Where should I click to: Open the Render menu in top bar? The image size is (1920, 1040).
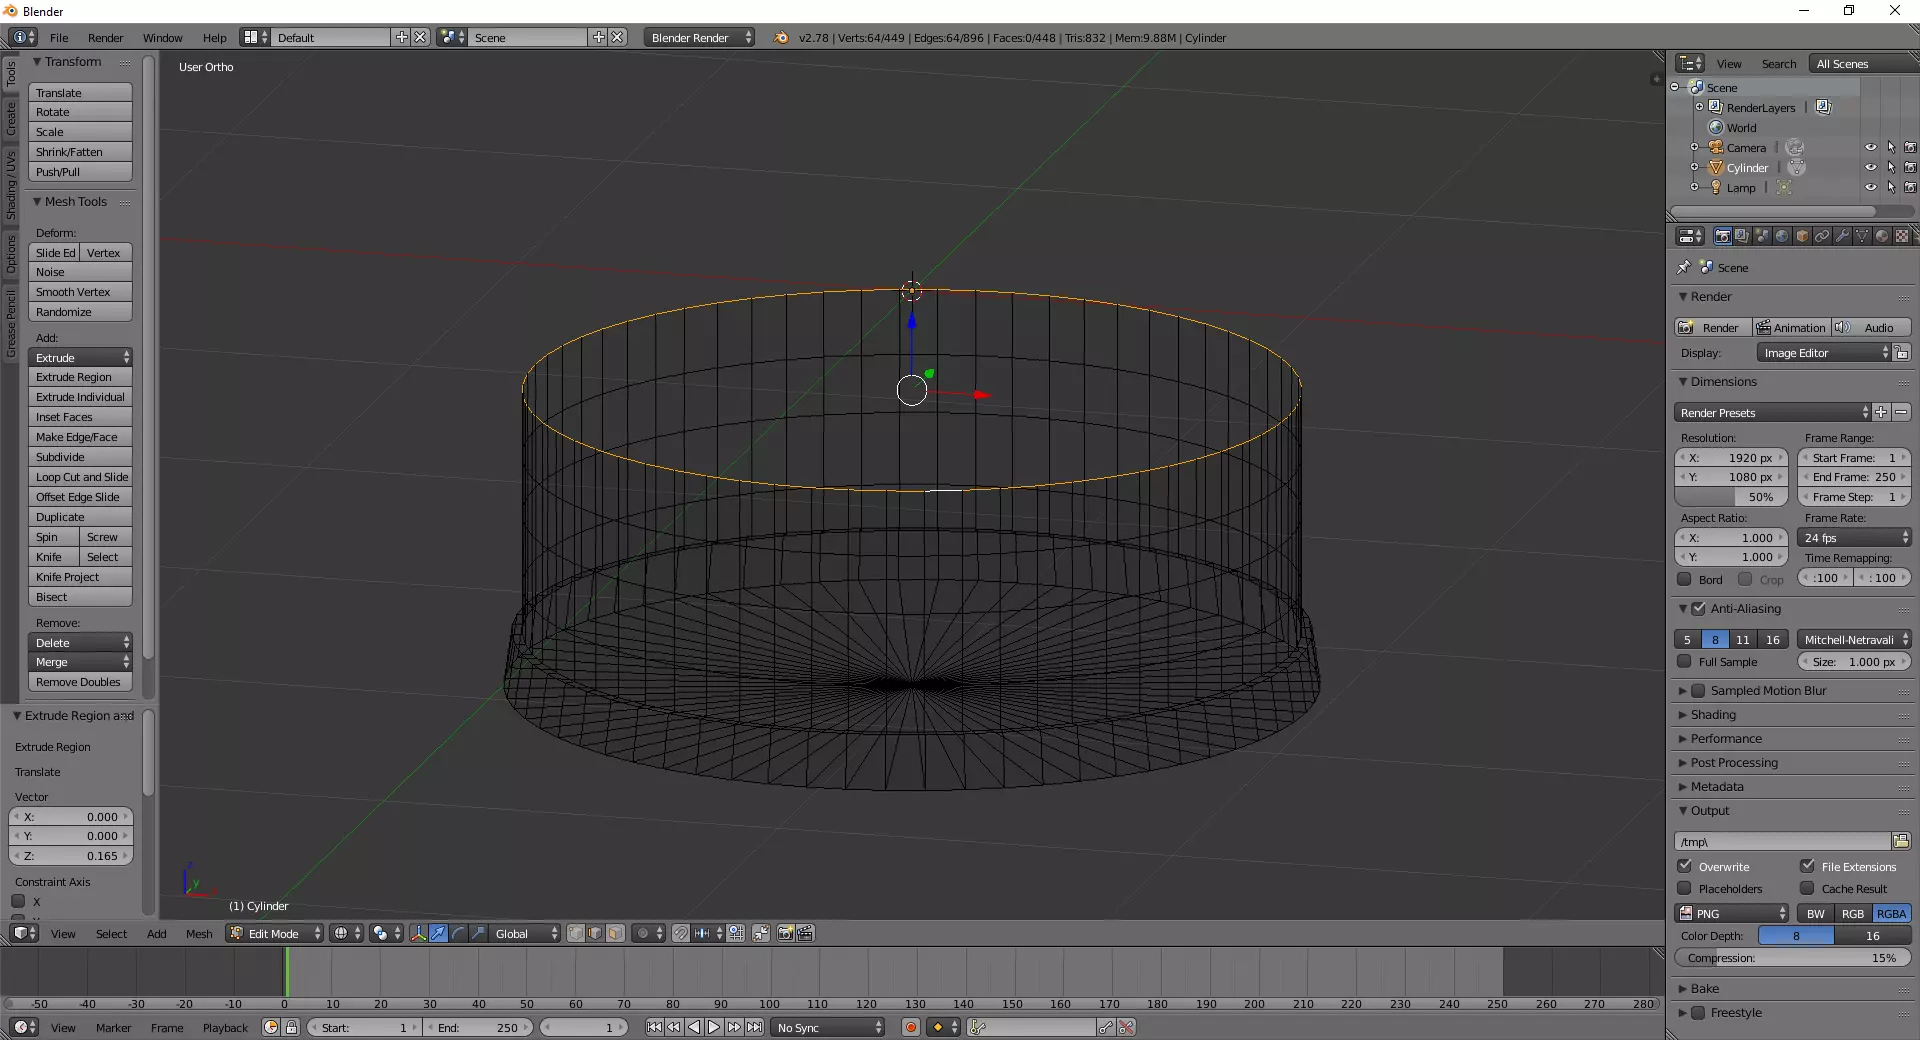click(x=105, y=38)
